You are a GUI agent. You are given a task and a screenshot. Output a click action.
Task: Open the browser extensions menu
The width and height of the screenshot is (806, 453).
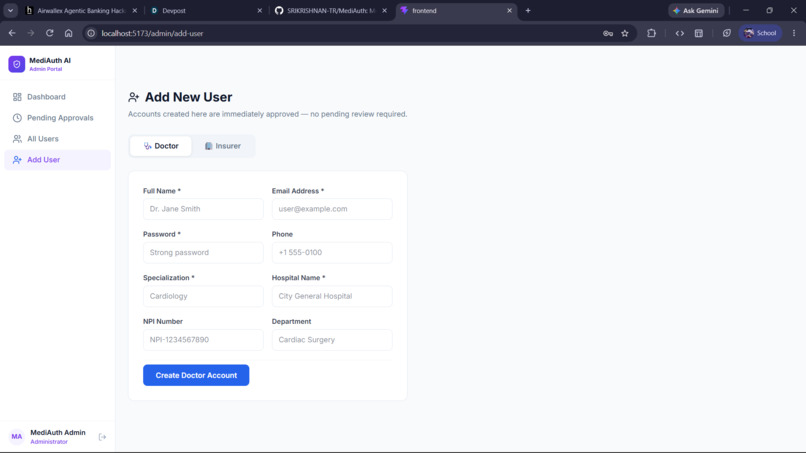click(x=651, y=33)
